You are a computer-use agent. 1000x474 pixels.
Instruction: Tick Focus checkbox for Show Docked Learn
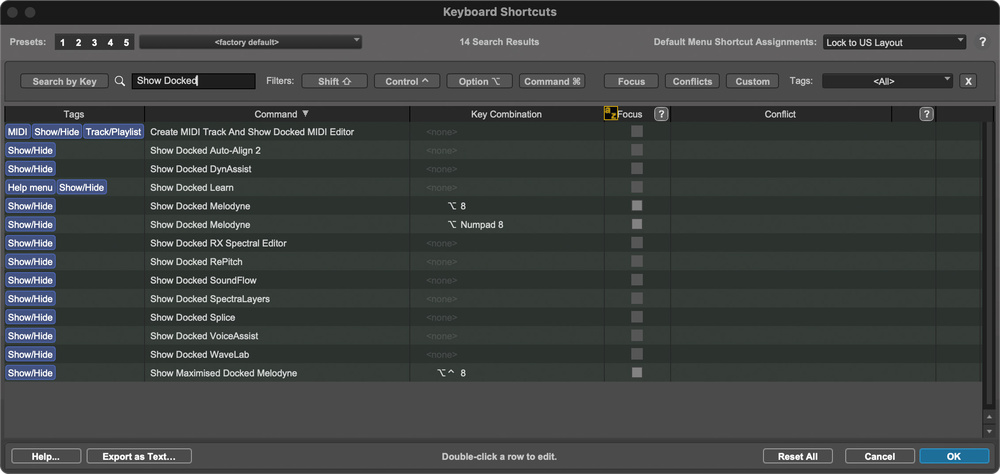(x=636, y=187)
